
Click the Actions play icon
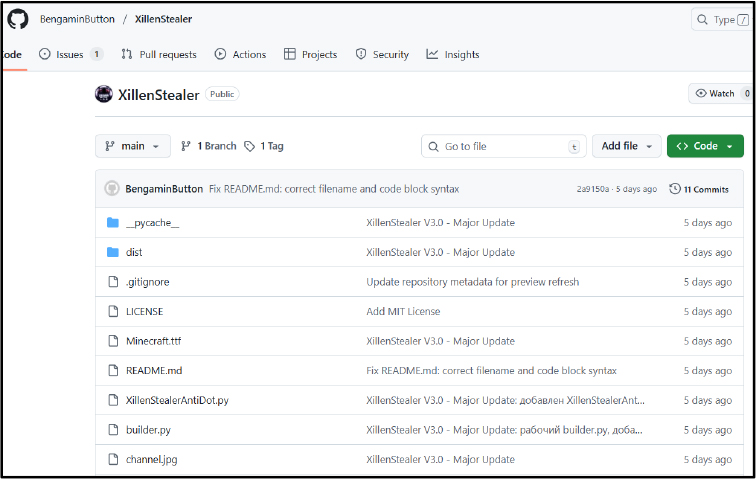(220, 54)
